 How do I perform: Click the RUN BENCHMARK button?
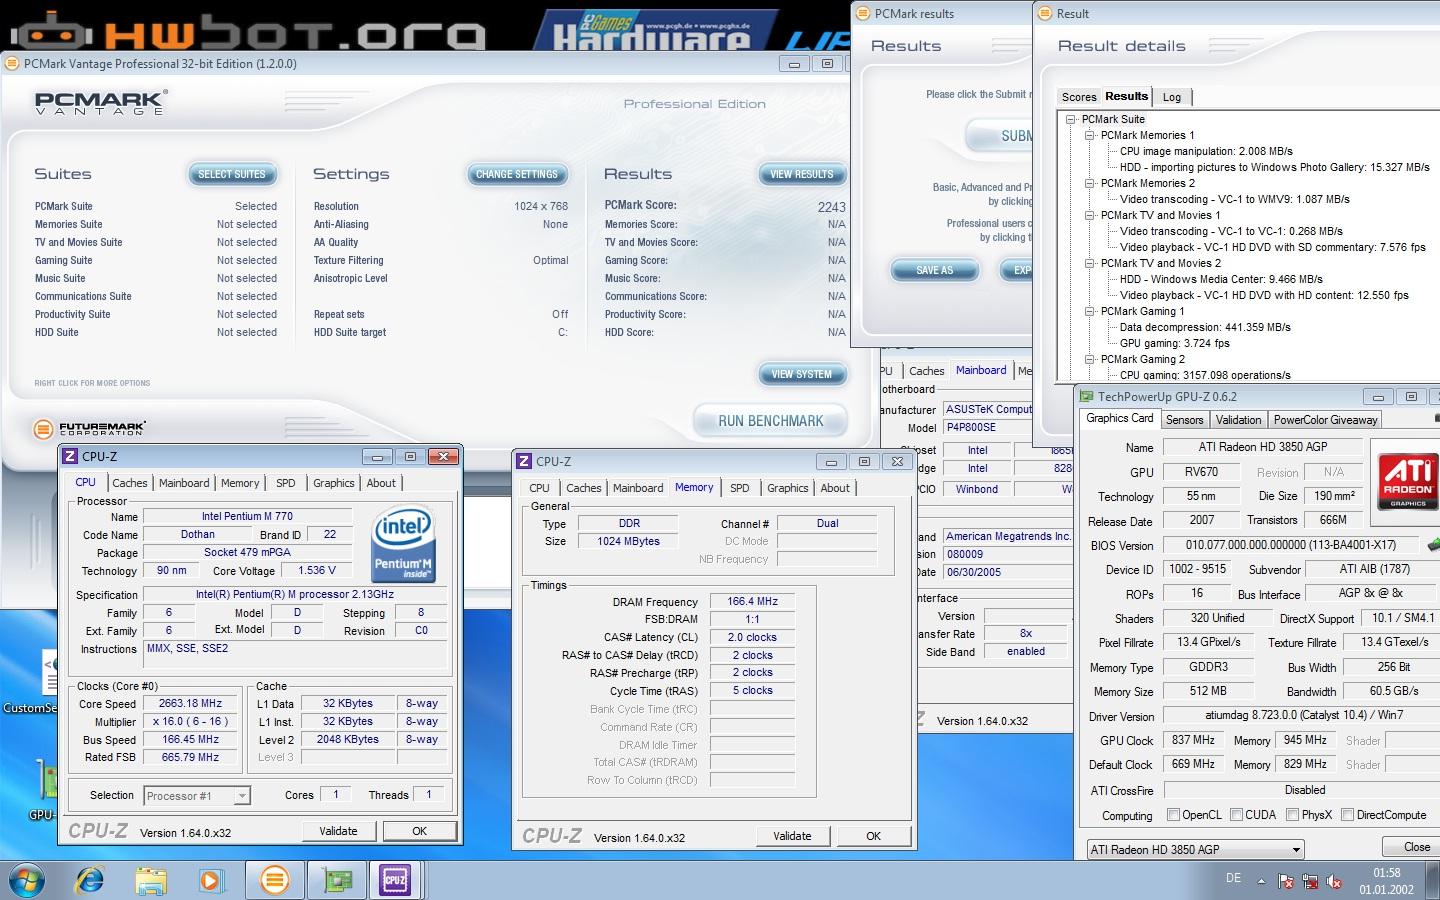[x=770, y=421]
